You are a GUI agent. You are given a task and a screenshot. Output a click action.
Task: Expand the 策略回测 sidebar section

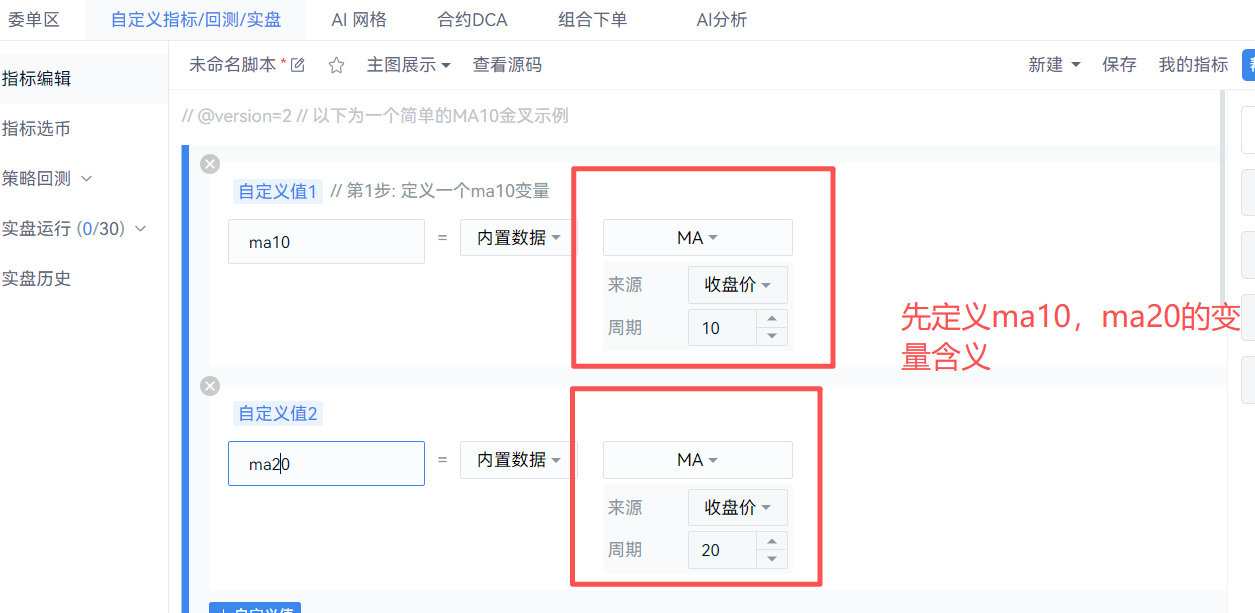coord(46,179)
